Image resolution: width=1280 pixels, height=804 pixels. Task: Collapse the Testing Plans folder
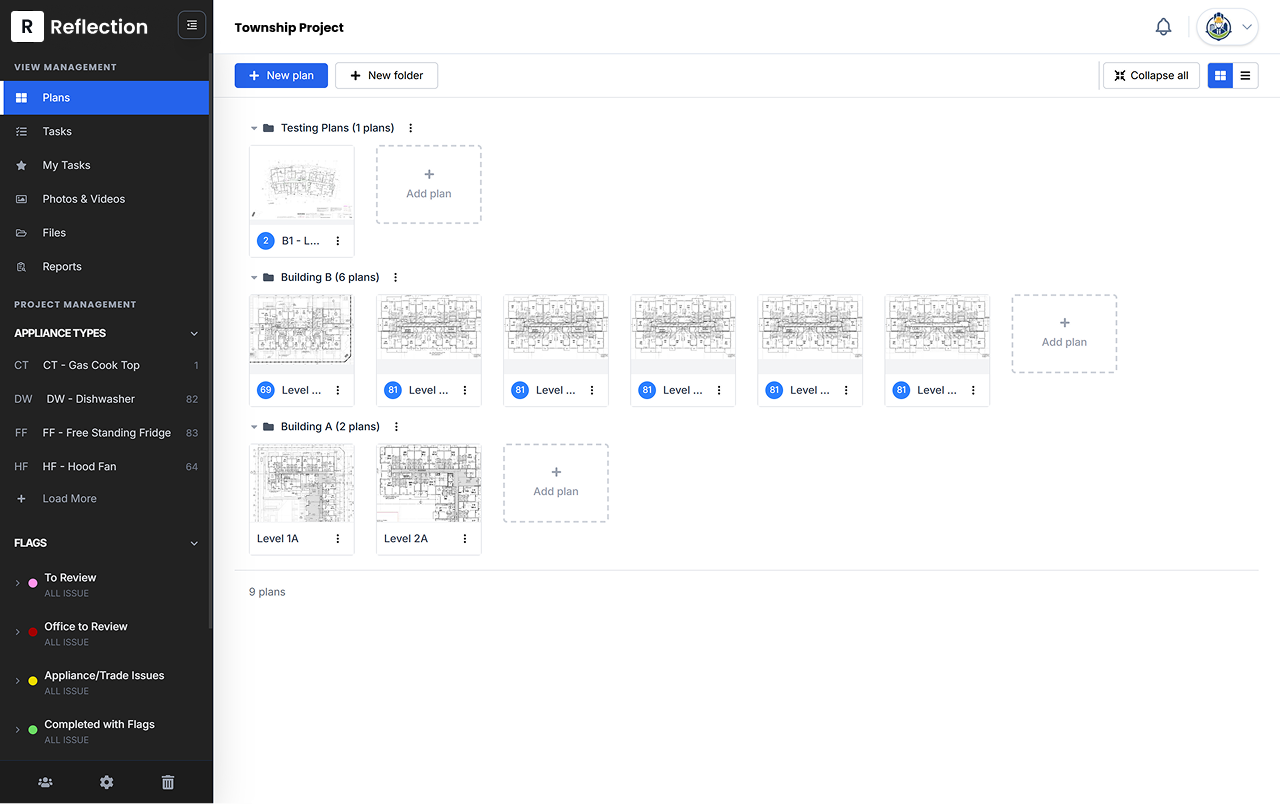coord(254,128)
